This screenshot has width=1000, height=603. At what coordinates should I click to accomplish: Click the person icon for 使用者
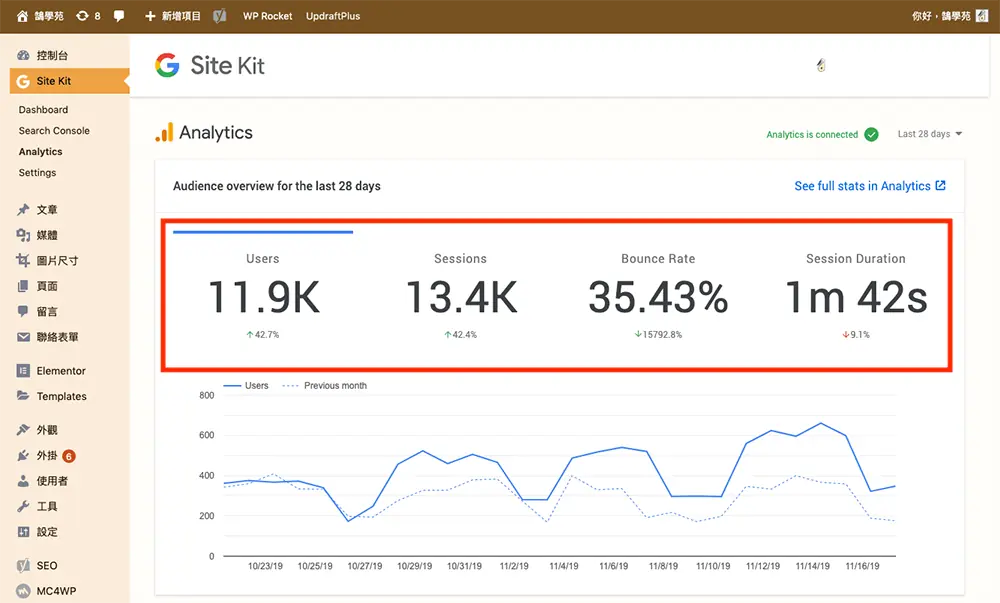pyautogui.click(x=24, y=481)
